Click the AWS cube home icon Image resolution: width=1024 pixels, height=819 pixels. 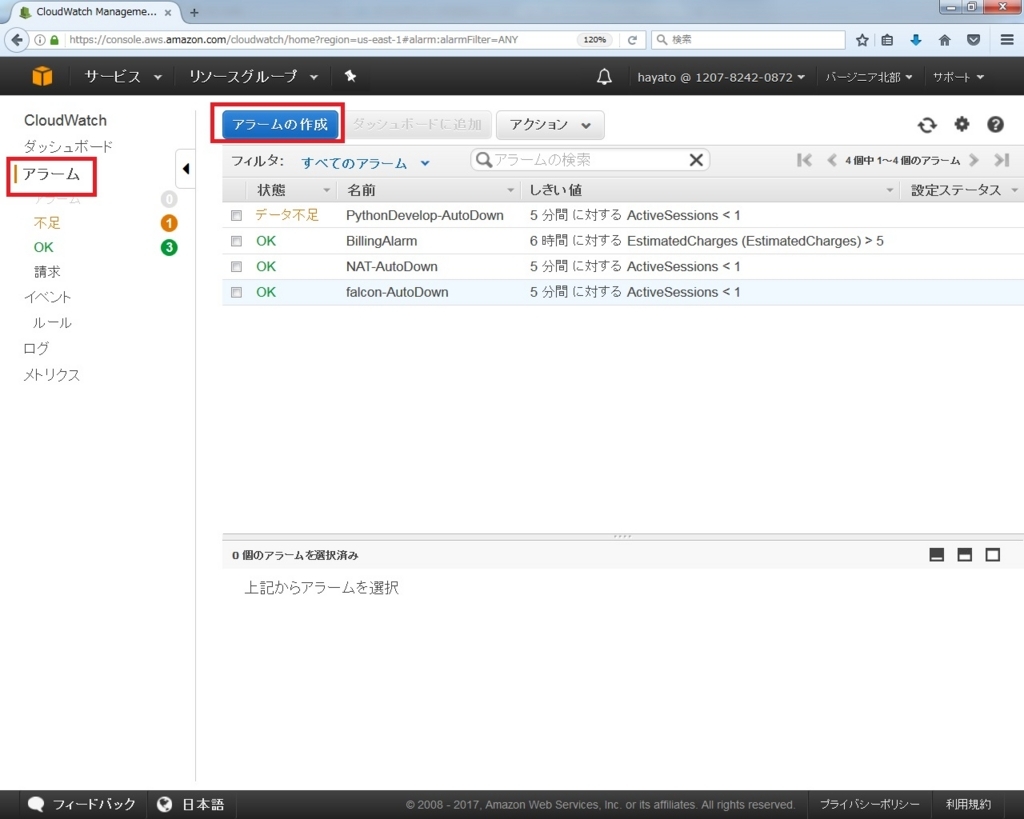click(x=42, y=76)
